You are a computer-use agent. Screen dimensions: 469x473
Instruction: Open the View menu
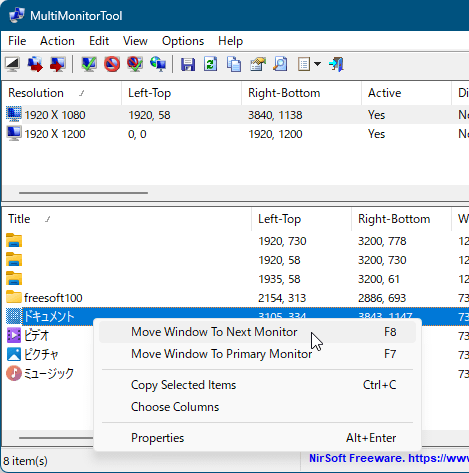(x=135, y=41)
